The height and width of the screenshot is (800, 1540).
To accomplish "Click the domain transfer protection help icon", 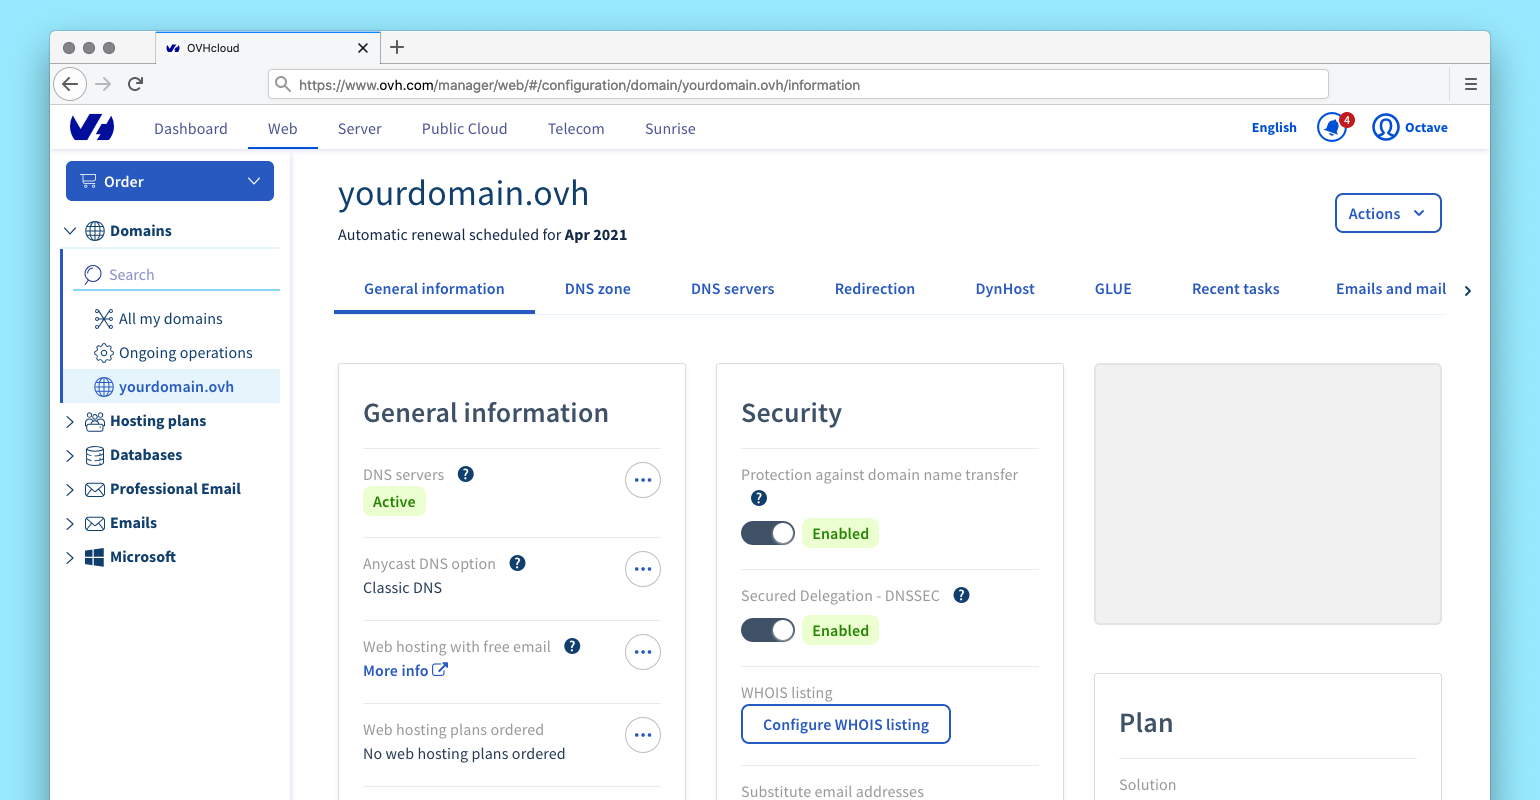I will pos(759,498).
